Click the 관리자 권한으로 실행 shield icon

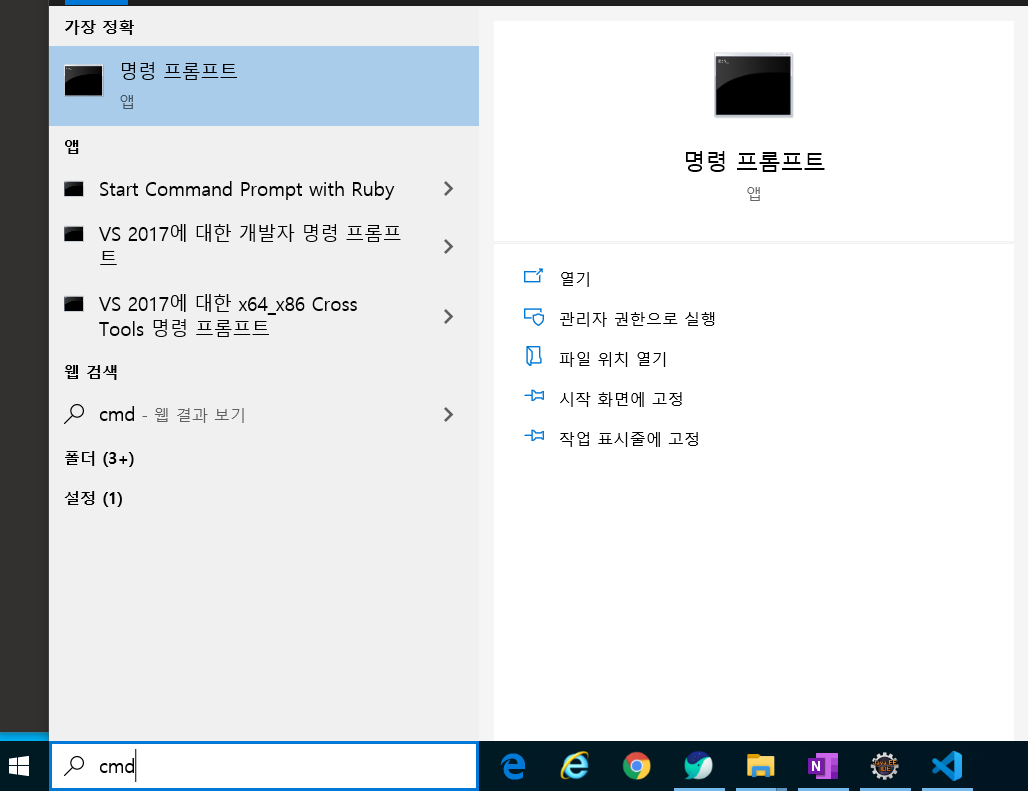534,317
